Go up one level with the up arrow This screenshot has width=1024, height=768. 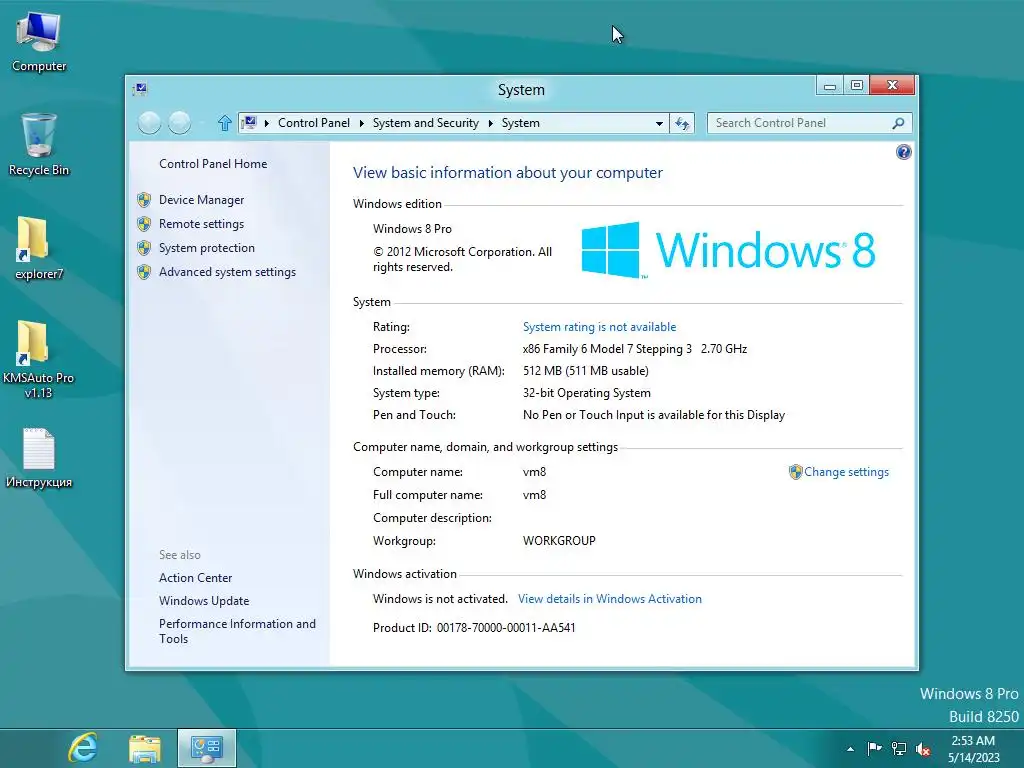(x=224, y=123)
